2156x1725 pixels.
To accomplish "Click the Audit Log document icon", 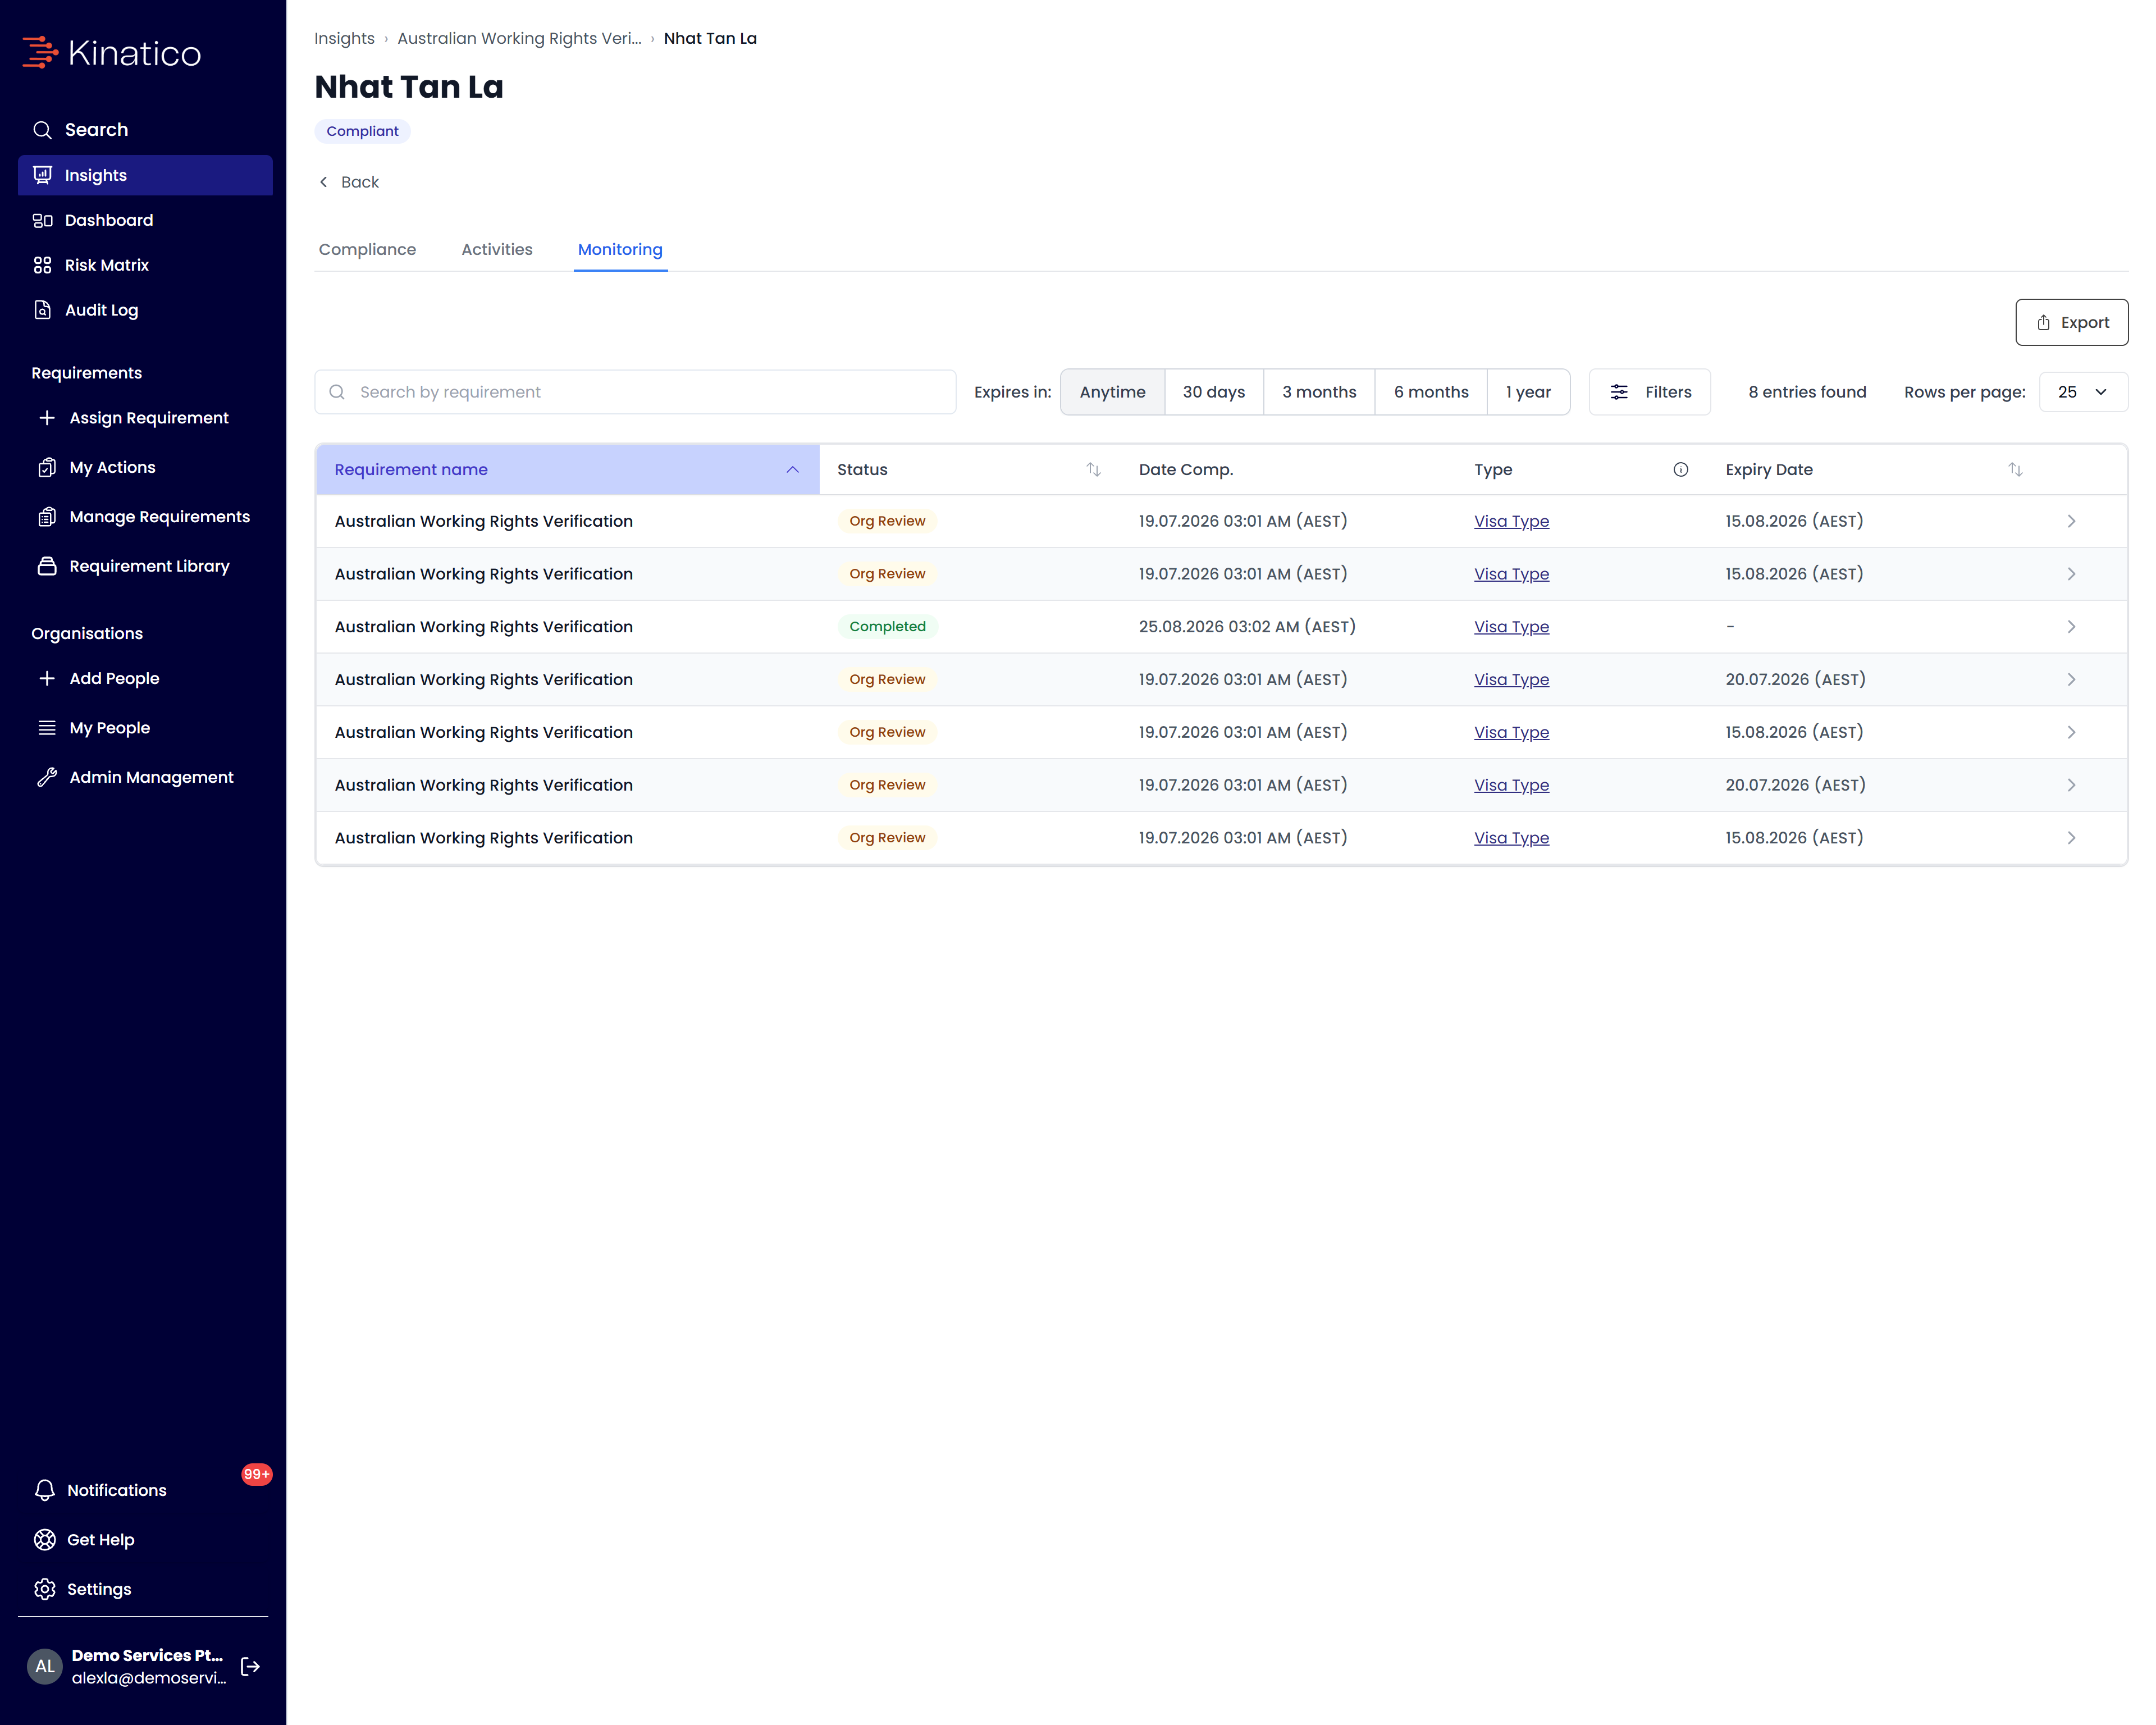I will pyautogui.click(x=42, y=310).
